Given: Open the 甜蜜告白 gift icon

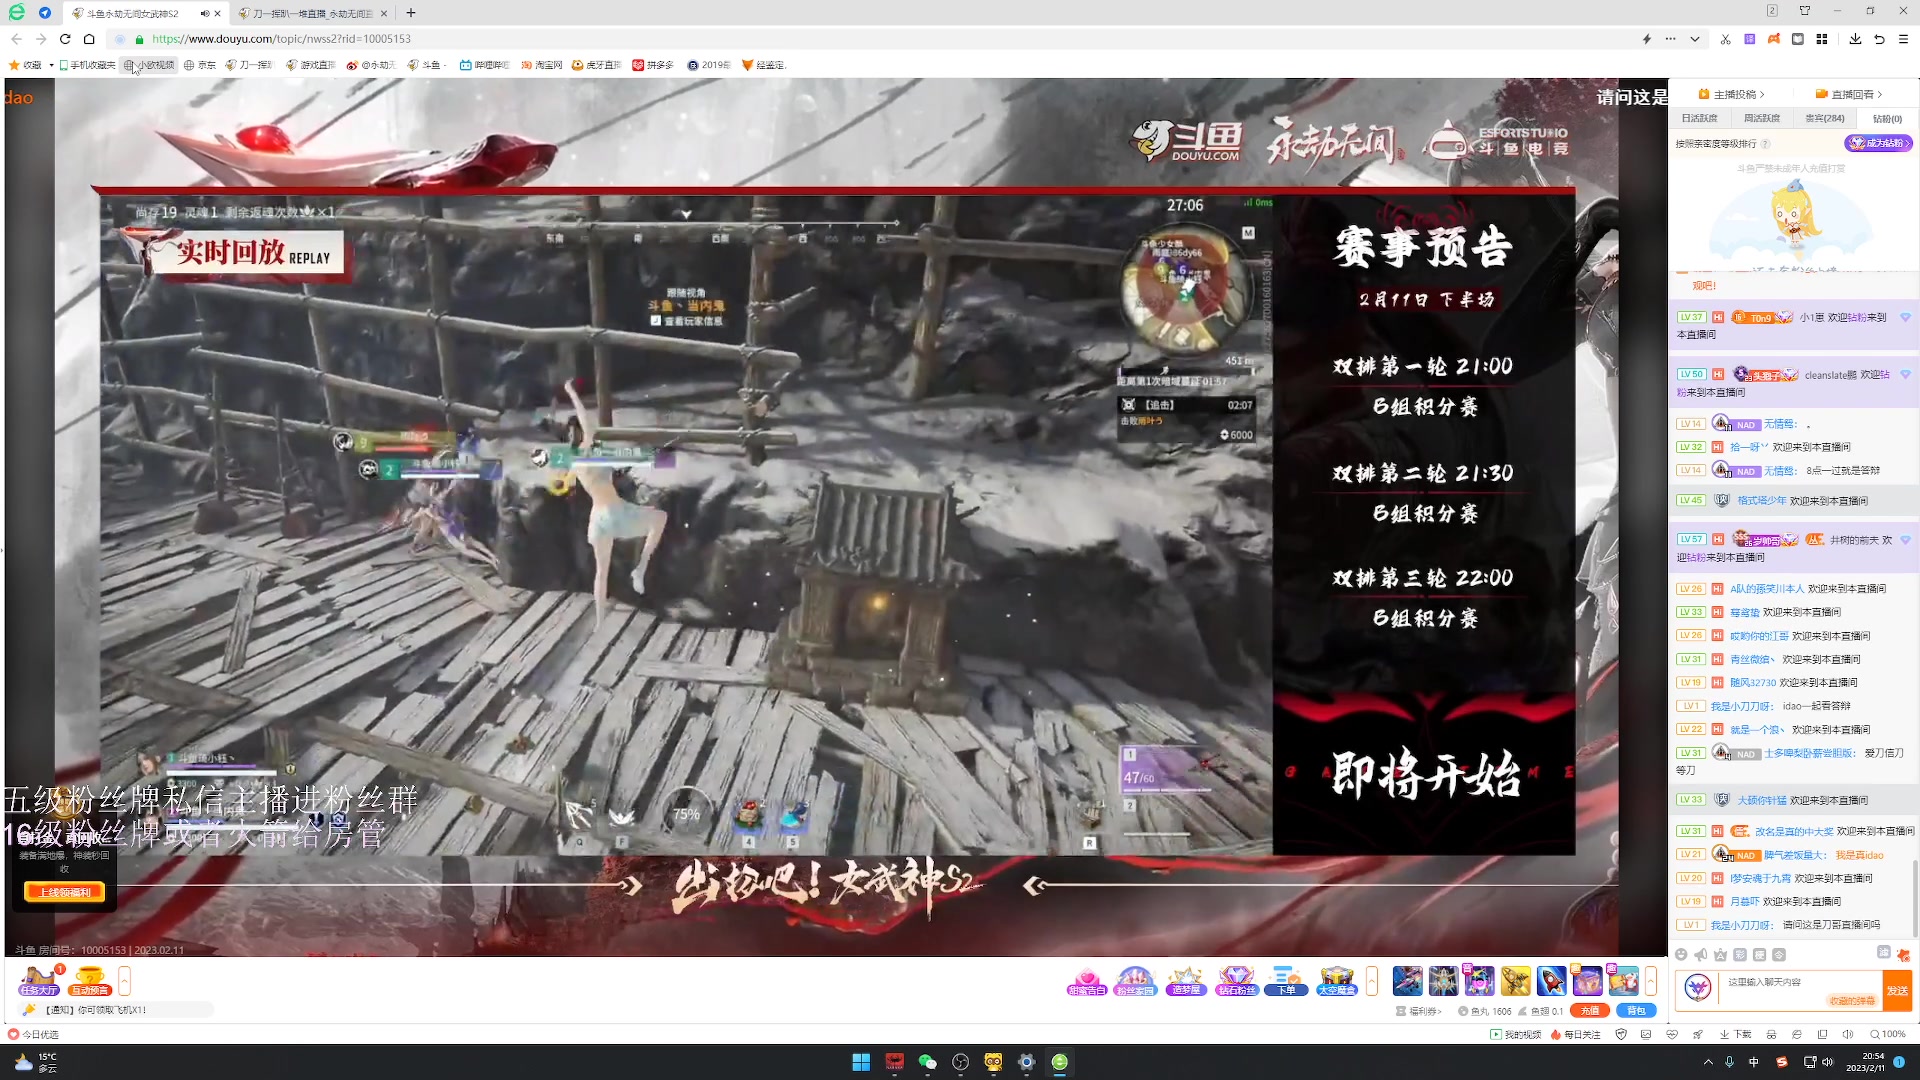Looking at the screenshot, I should point(1088,982).
